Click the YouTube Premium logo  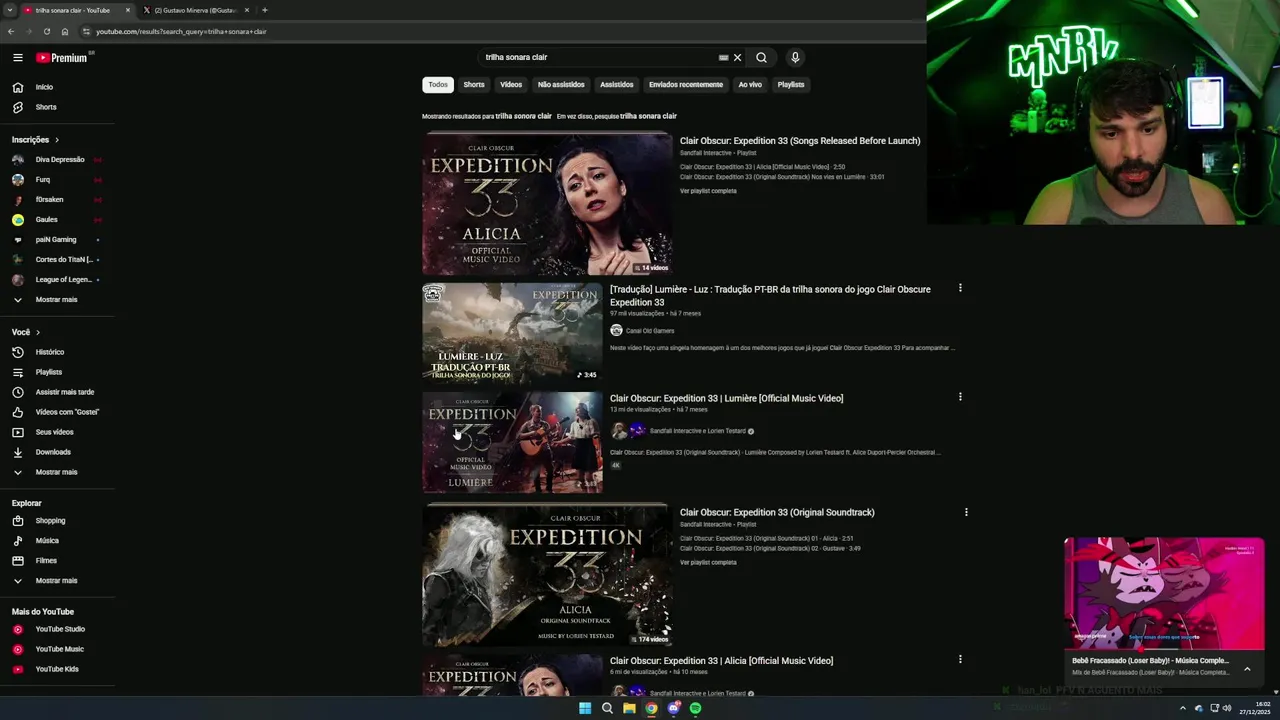pos(62,58)
